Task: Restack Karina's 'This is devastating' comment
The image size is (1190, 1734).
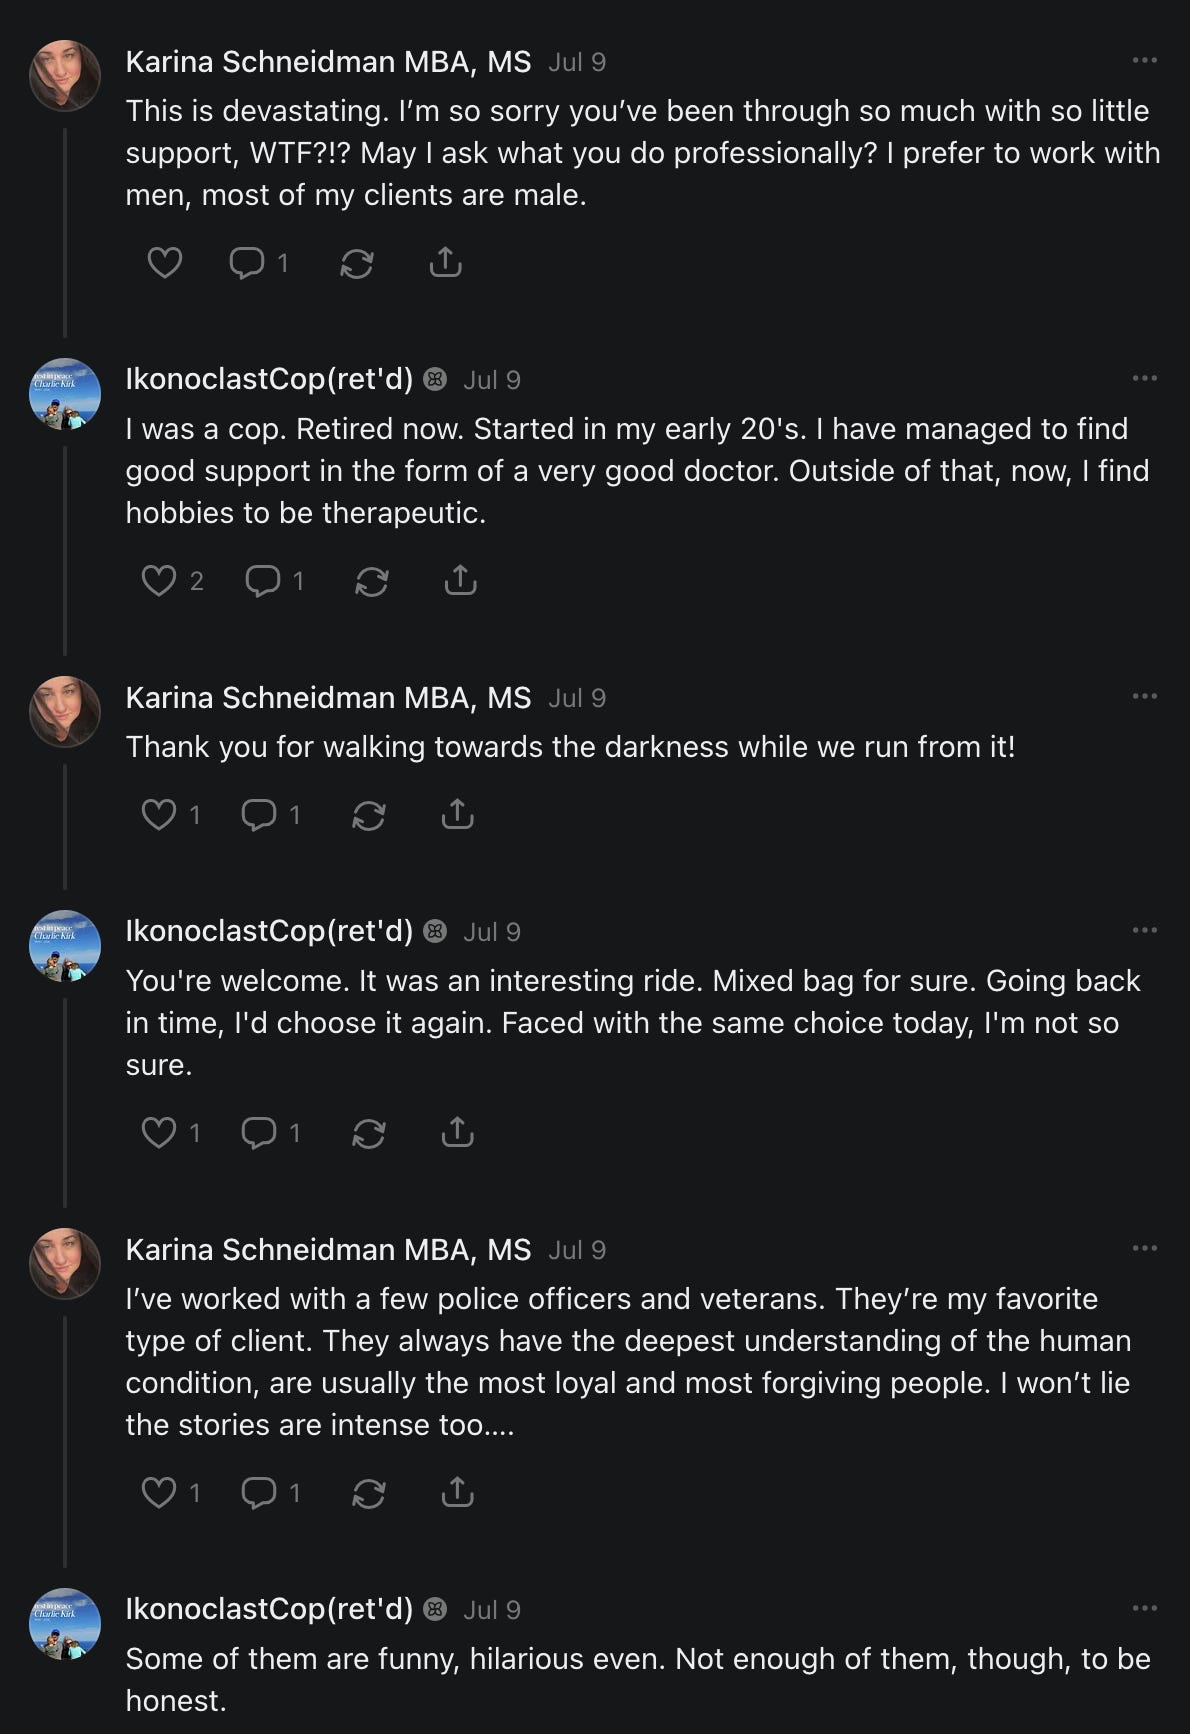Action: (357, 263)
